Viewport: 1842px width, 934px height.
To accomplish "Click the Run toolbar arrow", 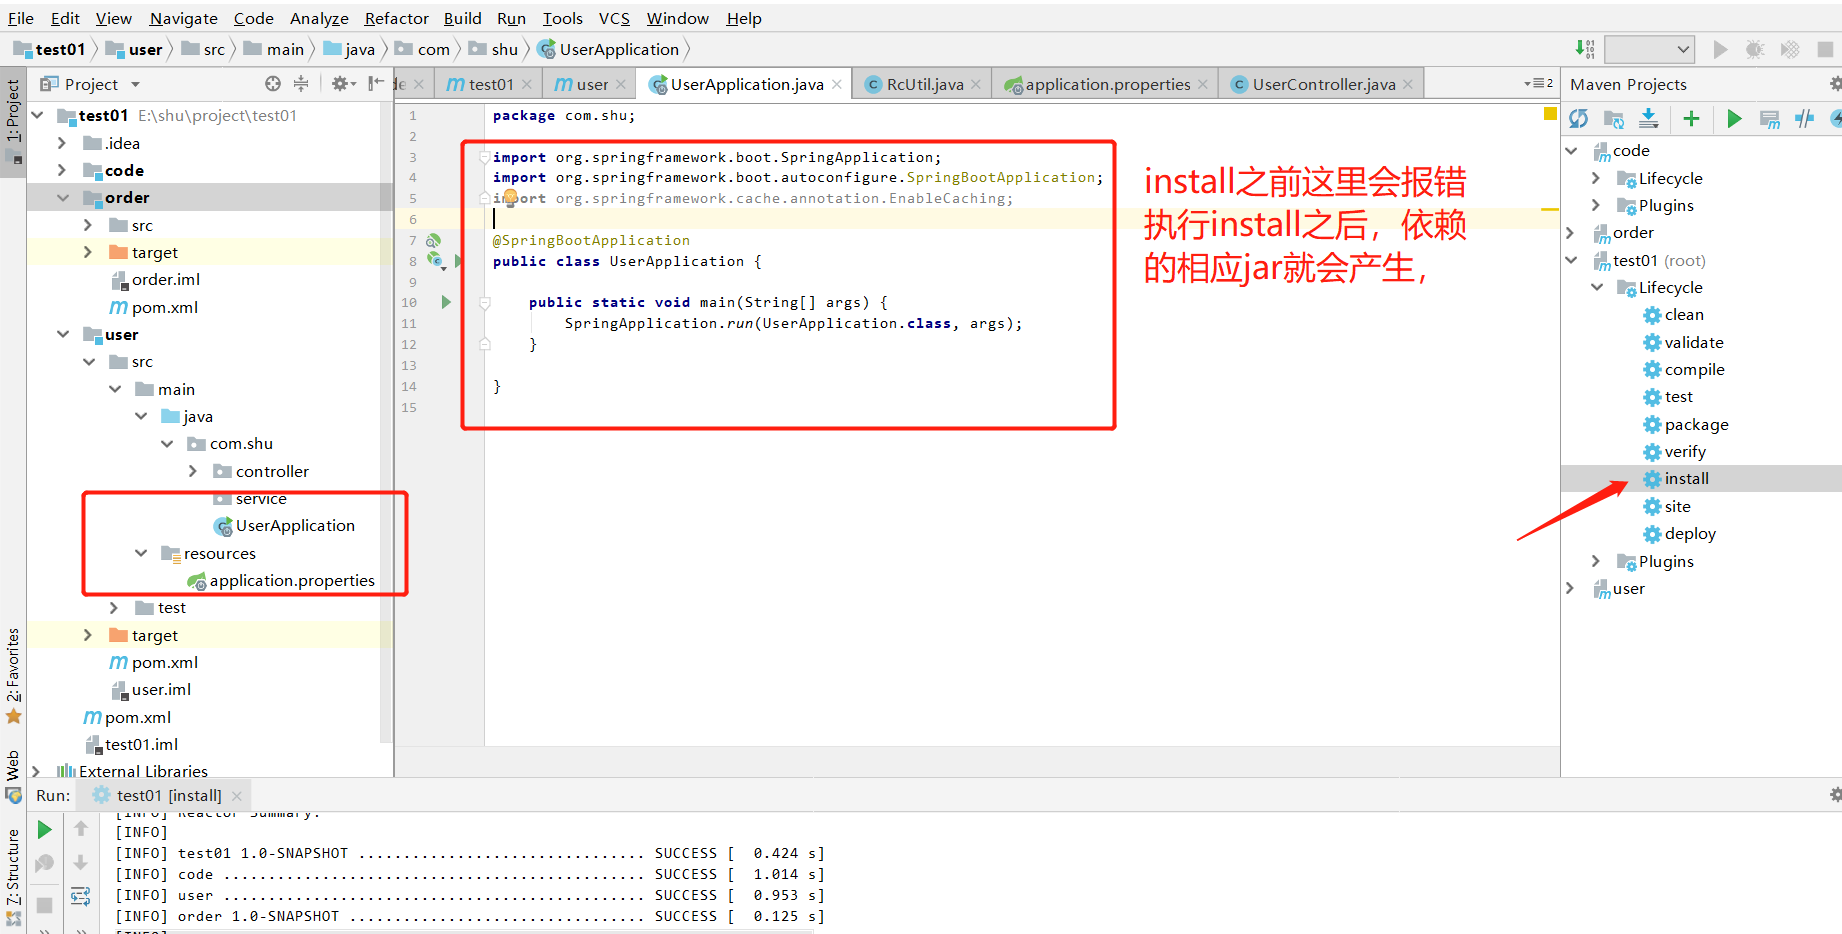I will (1720, 49).
